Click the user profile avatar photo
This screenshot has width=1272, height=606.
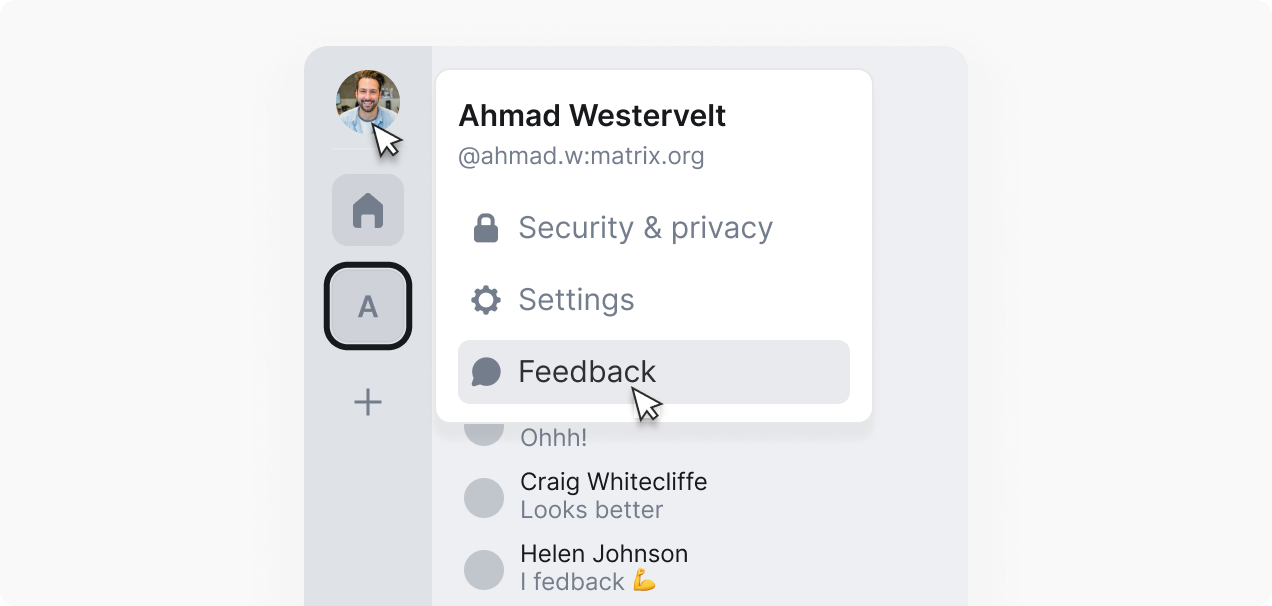[368, 102]
